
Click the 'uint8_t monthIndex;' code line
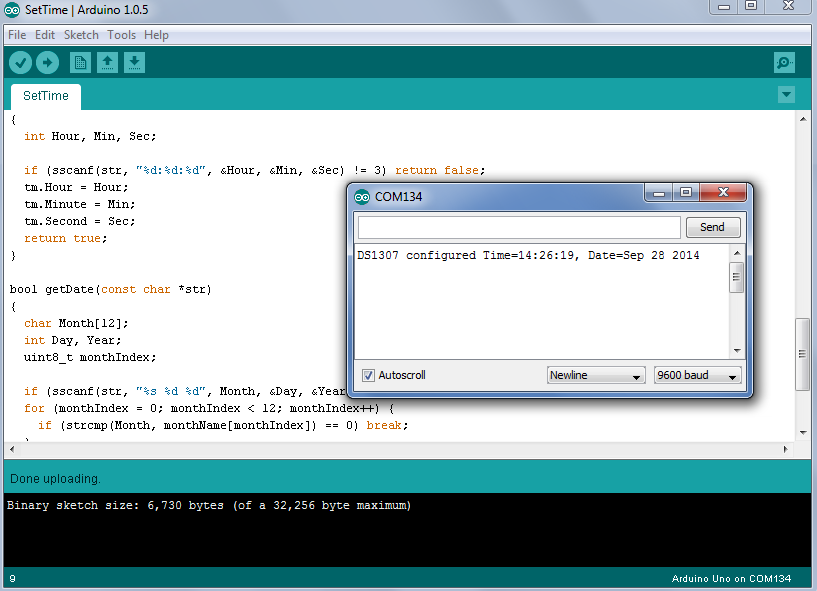pos(90,358)
